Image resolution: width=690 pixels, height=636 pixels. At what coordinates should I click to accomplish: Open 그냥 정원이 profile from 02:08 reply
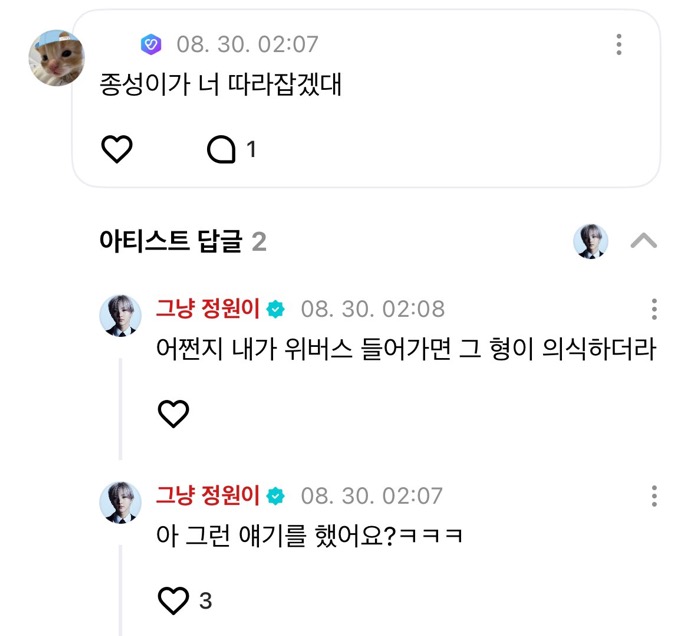(x=207, y=309)
